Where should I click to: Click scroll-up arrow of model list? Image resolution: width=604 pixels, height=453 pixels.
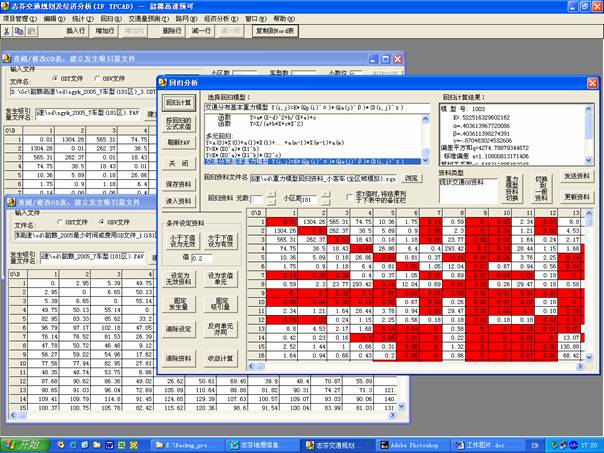coord(426,119)
